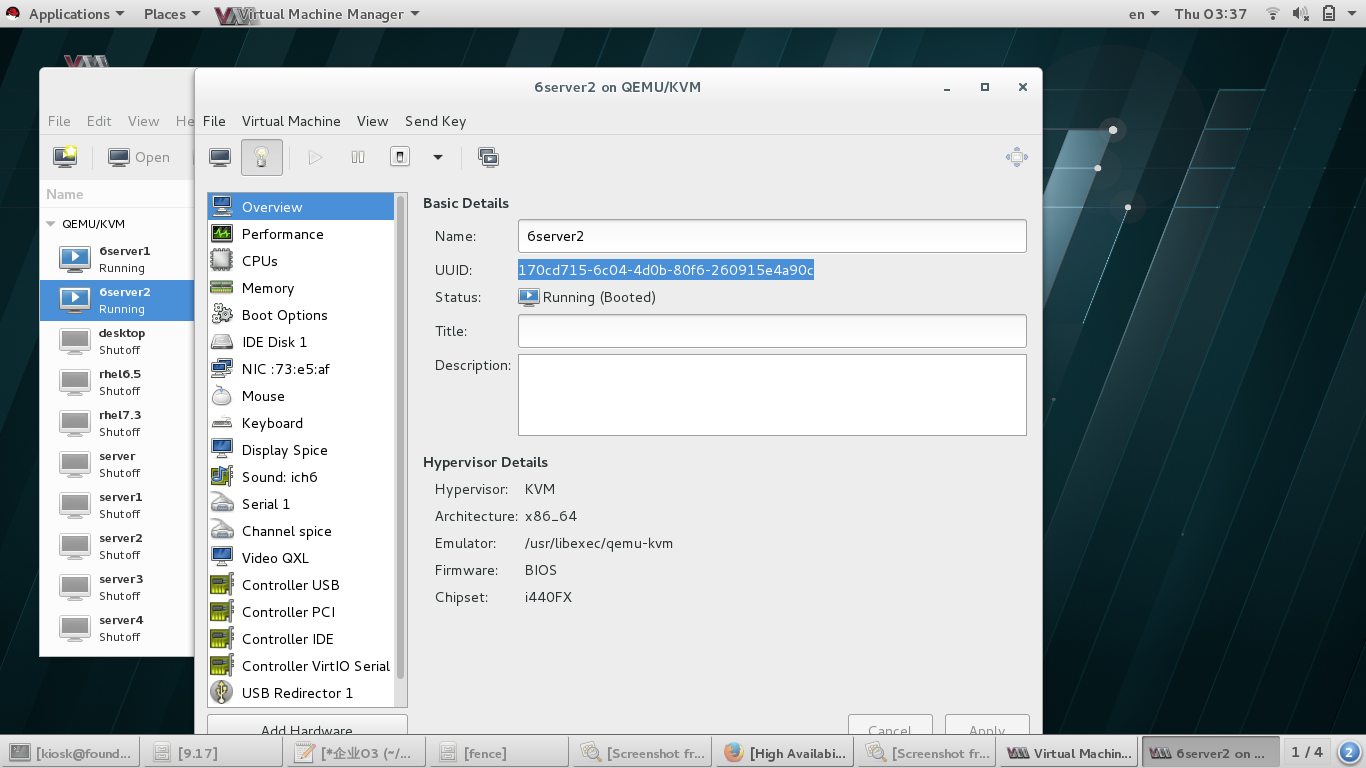Open File menu in 6server2 window

click(x=214, y=121)
